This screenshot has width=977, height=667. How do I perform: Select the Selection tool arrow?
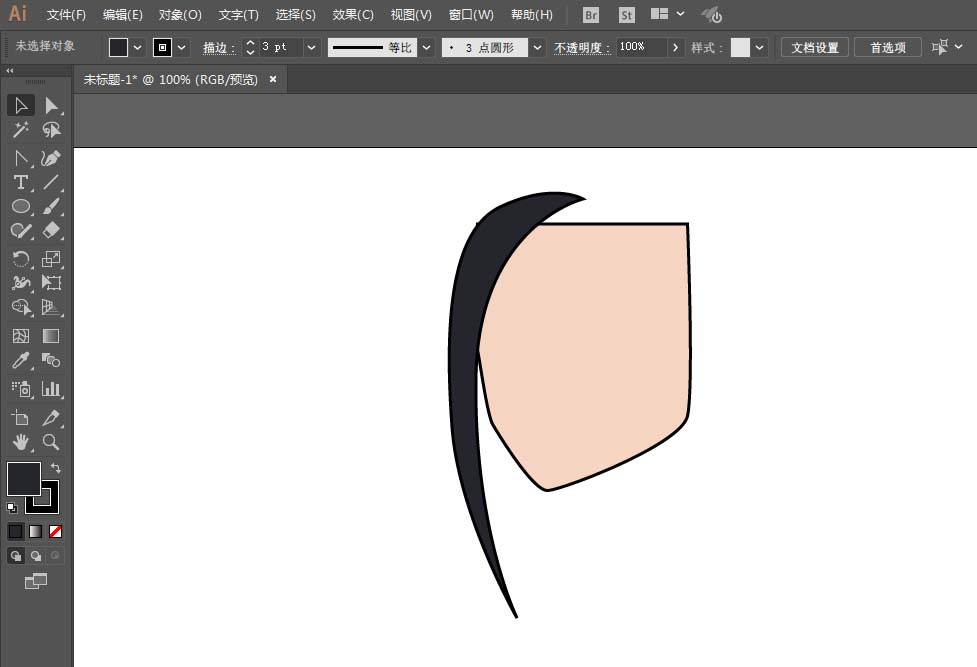point(20,106)
